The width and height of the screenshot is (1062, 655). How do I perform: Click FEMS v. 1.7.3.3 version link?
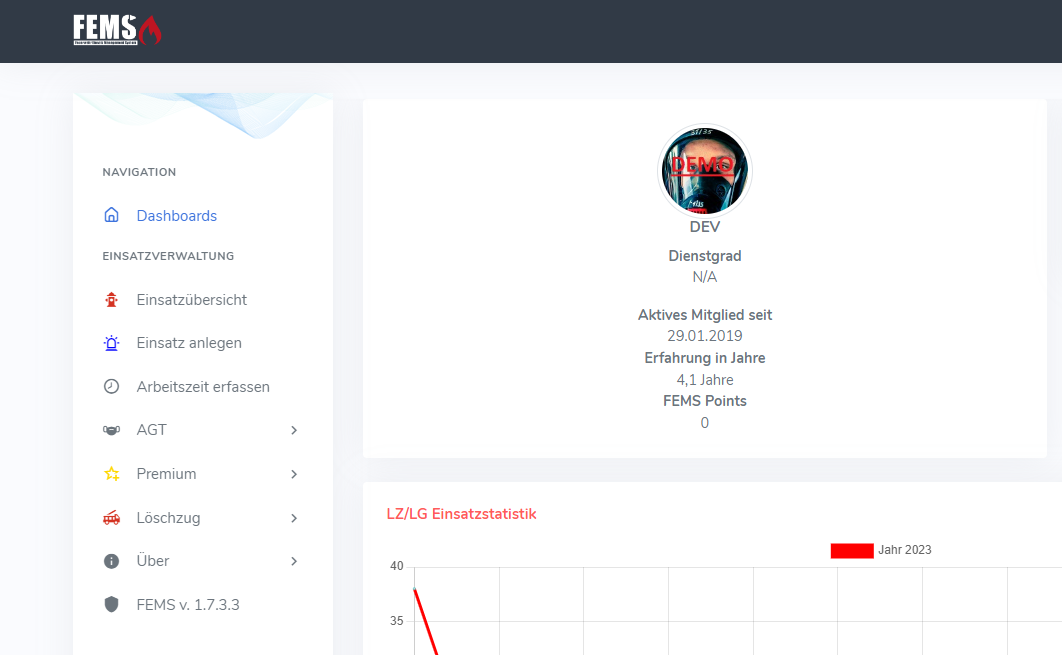click(188, 604)
